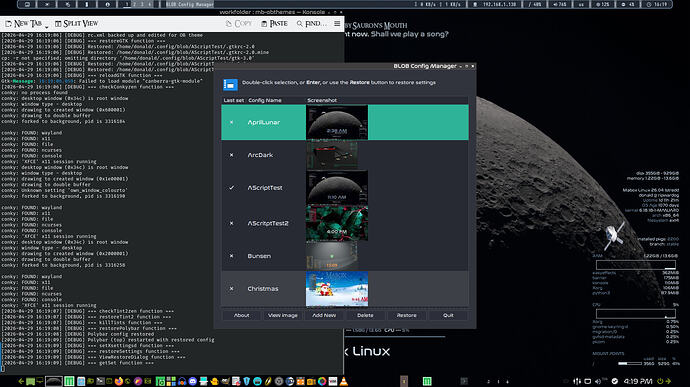Select the Bunsen config name
690x387 pixels.
pos(259,256)
